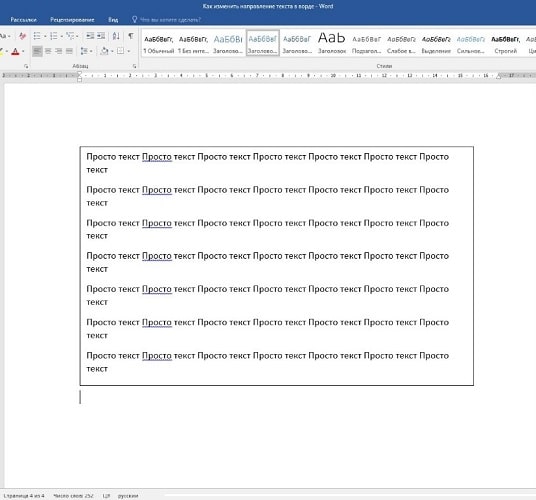536x500 pixels.
Task: Toggle show paragraph marks (¶)
Action: pos(131,36)
